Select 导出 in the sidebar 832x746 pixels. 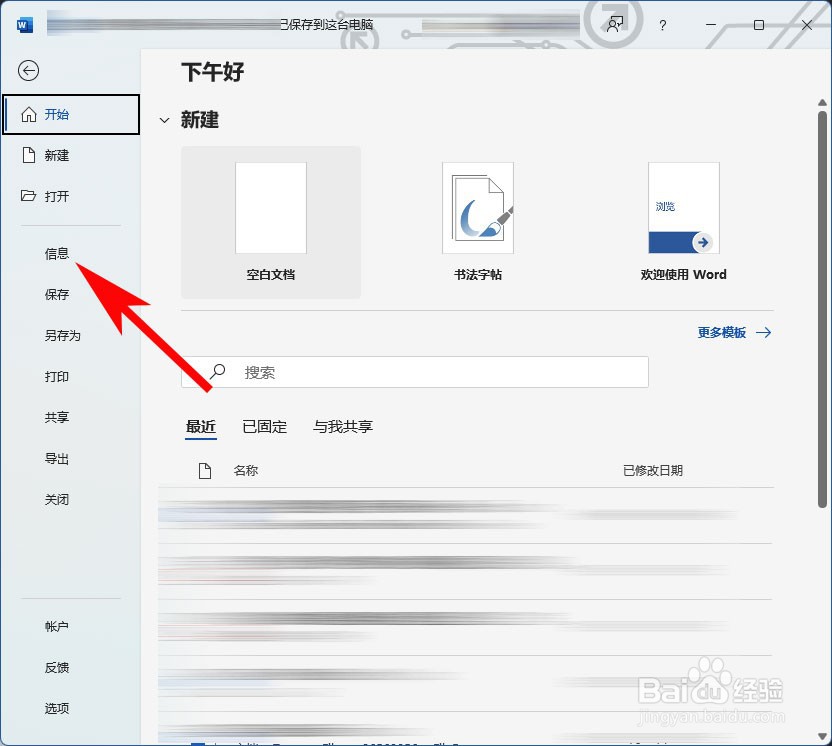tap(57, 458)
